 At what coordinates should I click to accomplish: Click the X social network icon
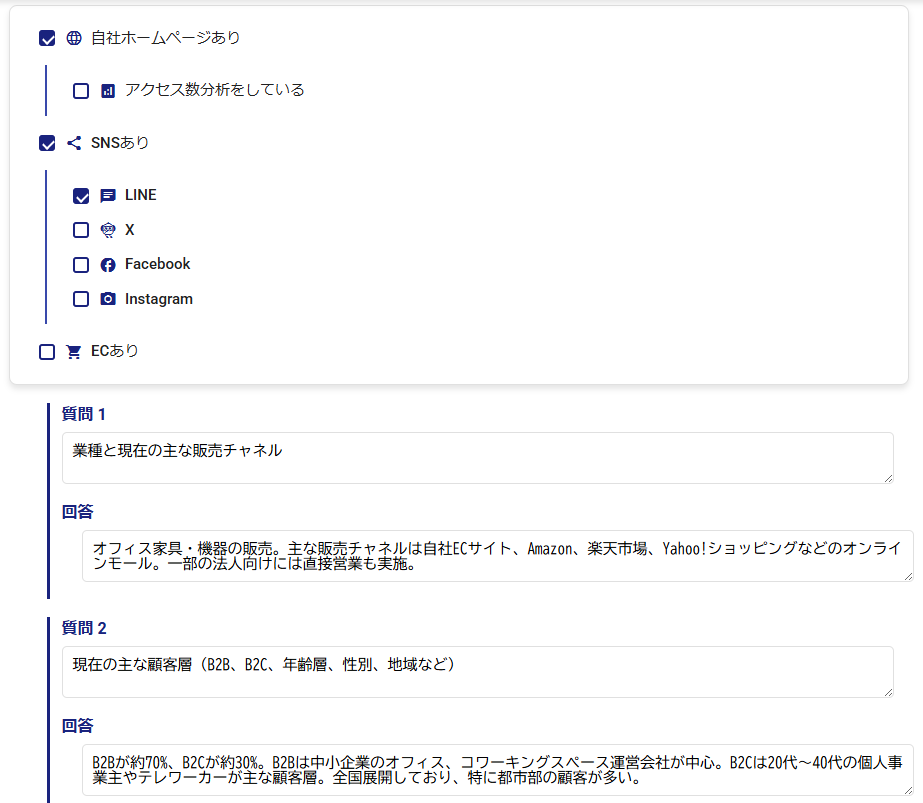[x=108, y=230]
